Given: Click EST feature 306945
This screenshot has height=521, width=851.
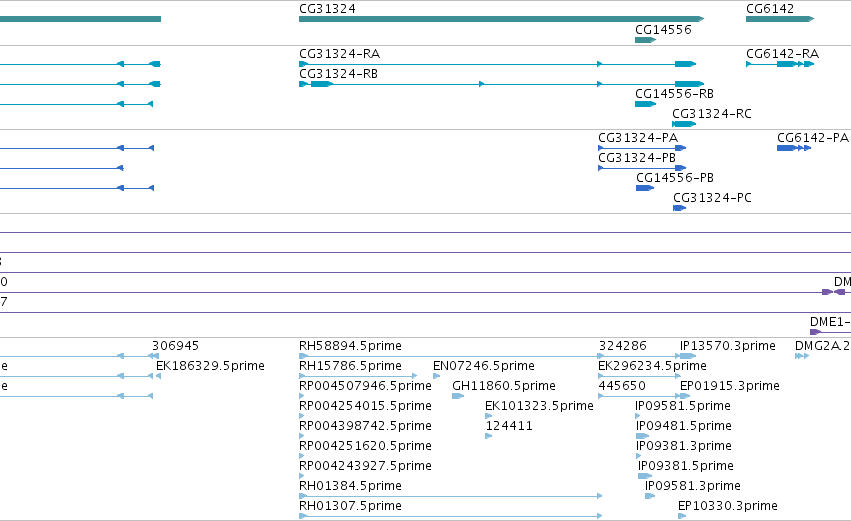Looking at the screenshot, I should [175, 346].
